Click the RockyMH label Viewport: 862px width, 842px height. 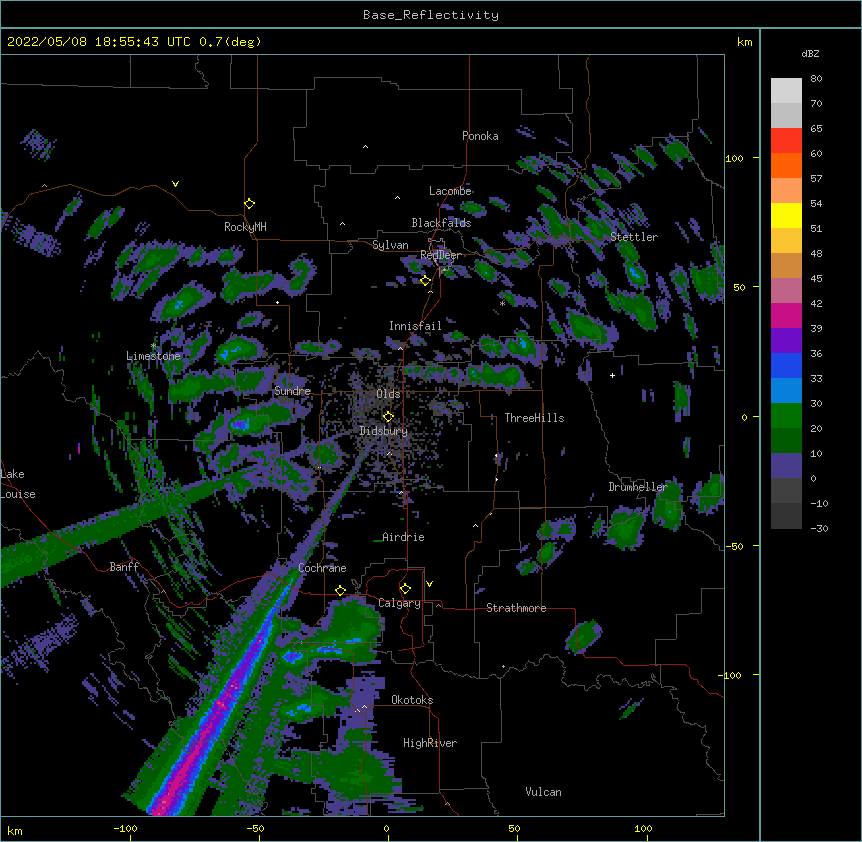pos(245,227)
